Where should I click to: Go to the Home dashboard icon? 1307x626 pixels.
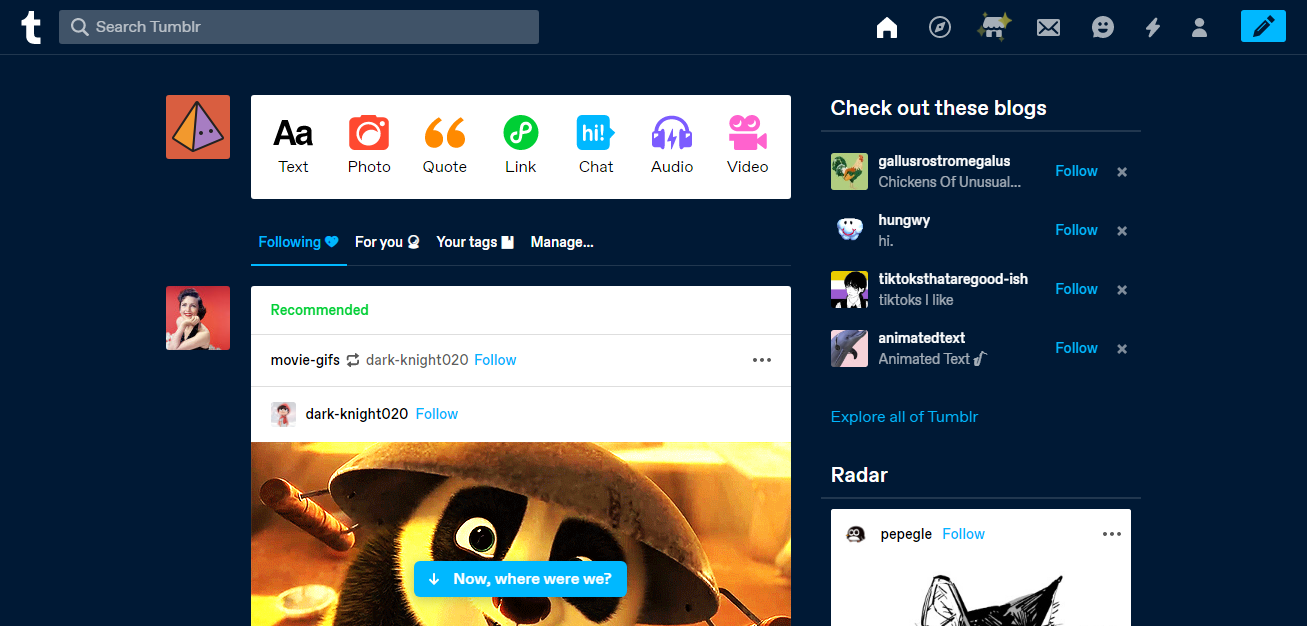tap(887, 28)
